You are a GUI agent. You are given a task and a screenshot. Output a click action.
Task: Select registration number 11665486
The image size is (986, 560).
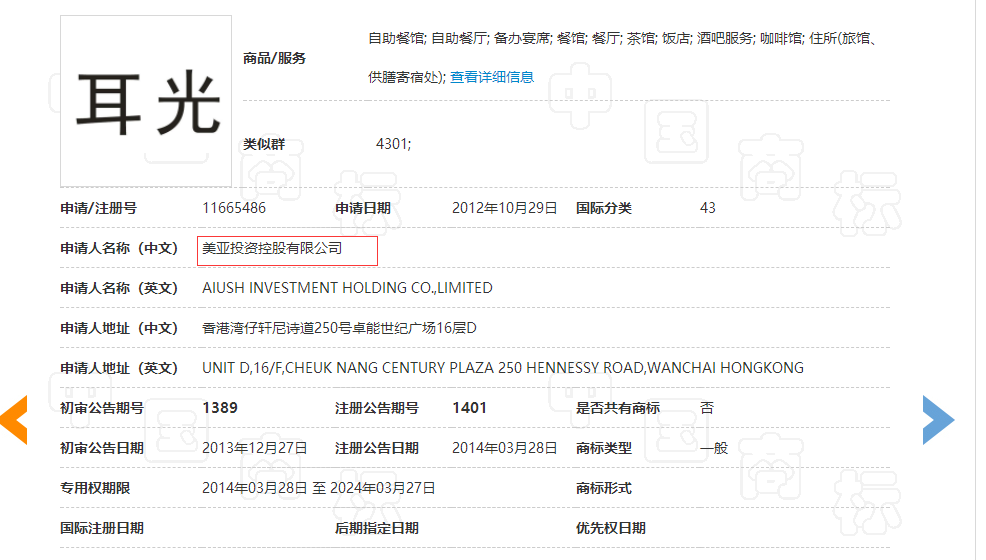(234, 208)
